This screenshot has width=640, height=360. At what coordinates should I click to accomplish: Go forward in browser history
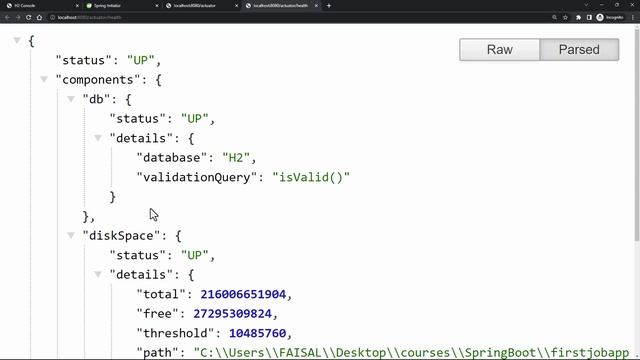(18, 18)
